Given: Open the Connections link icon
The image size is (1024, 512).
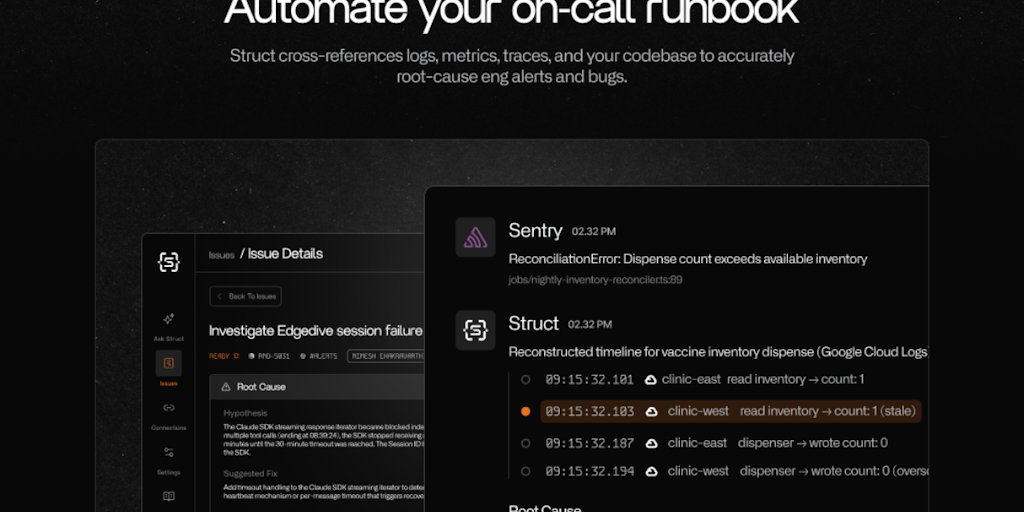Looking at the screenshot, I should coord(168,408).
